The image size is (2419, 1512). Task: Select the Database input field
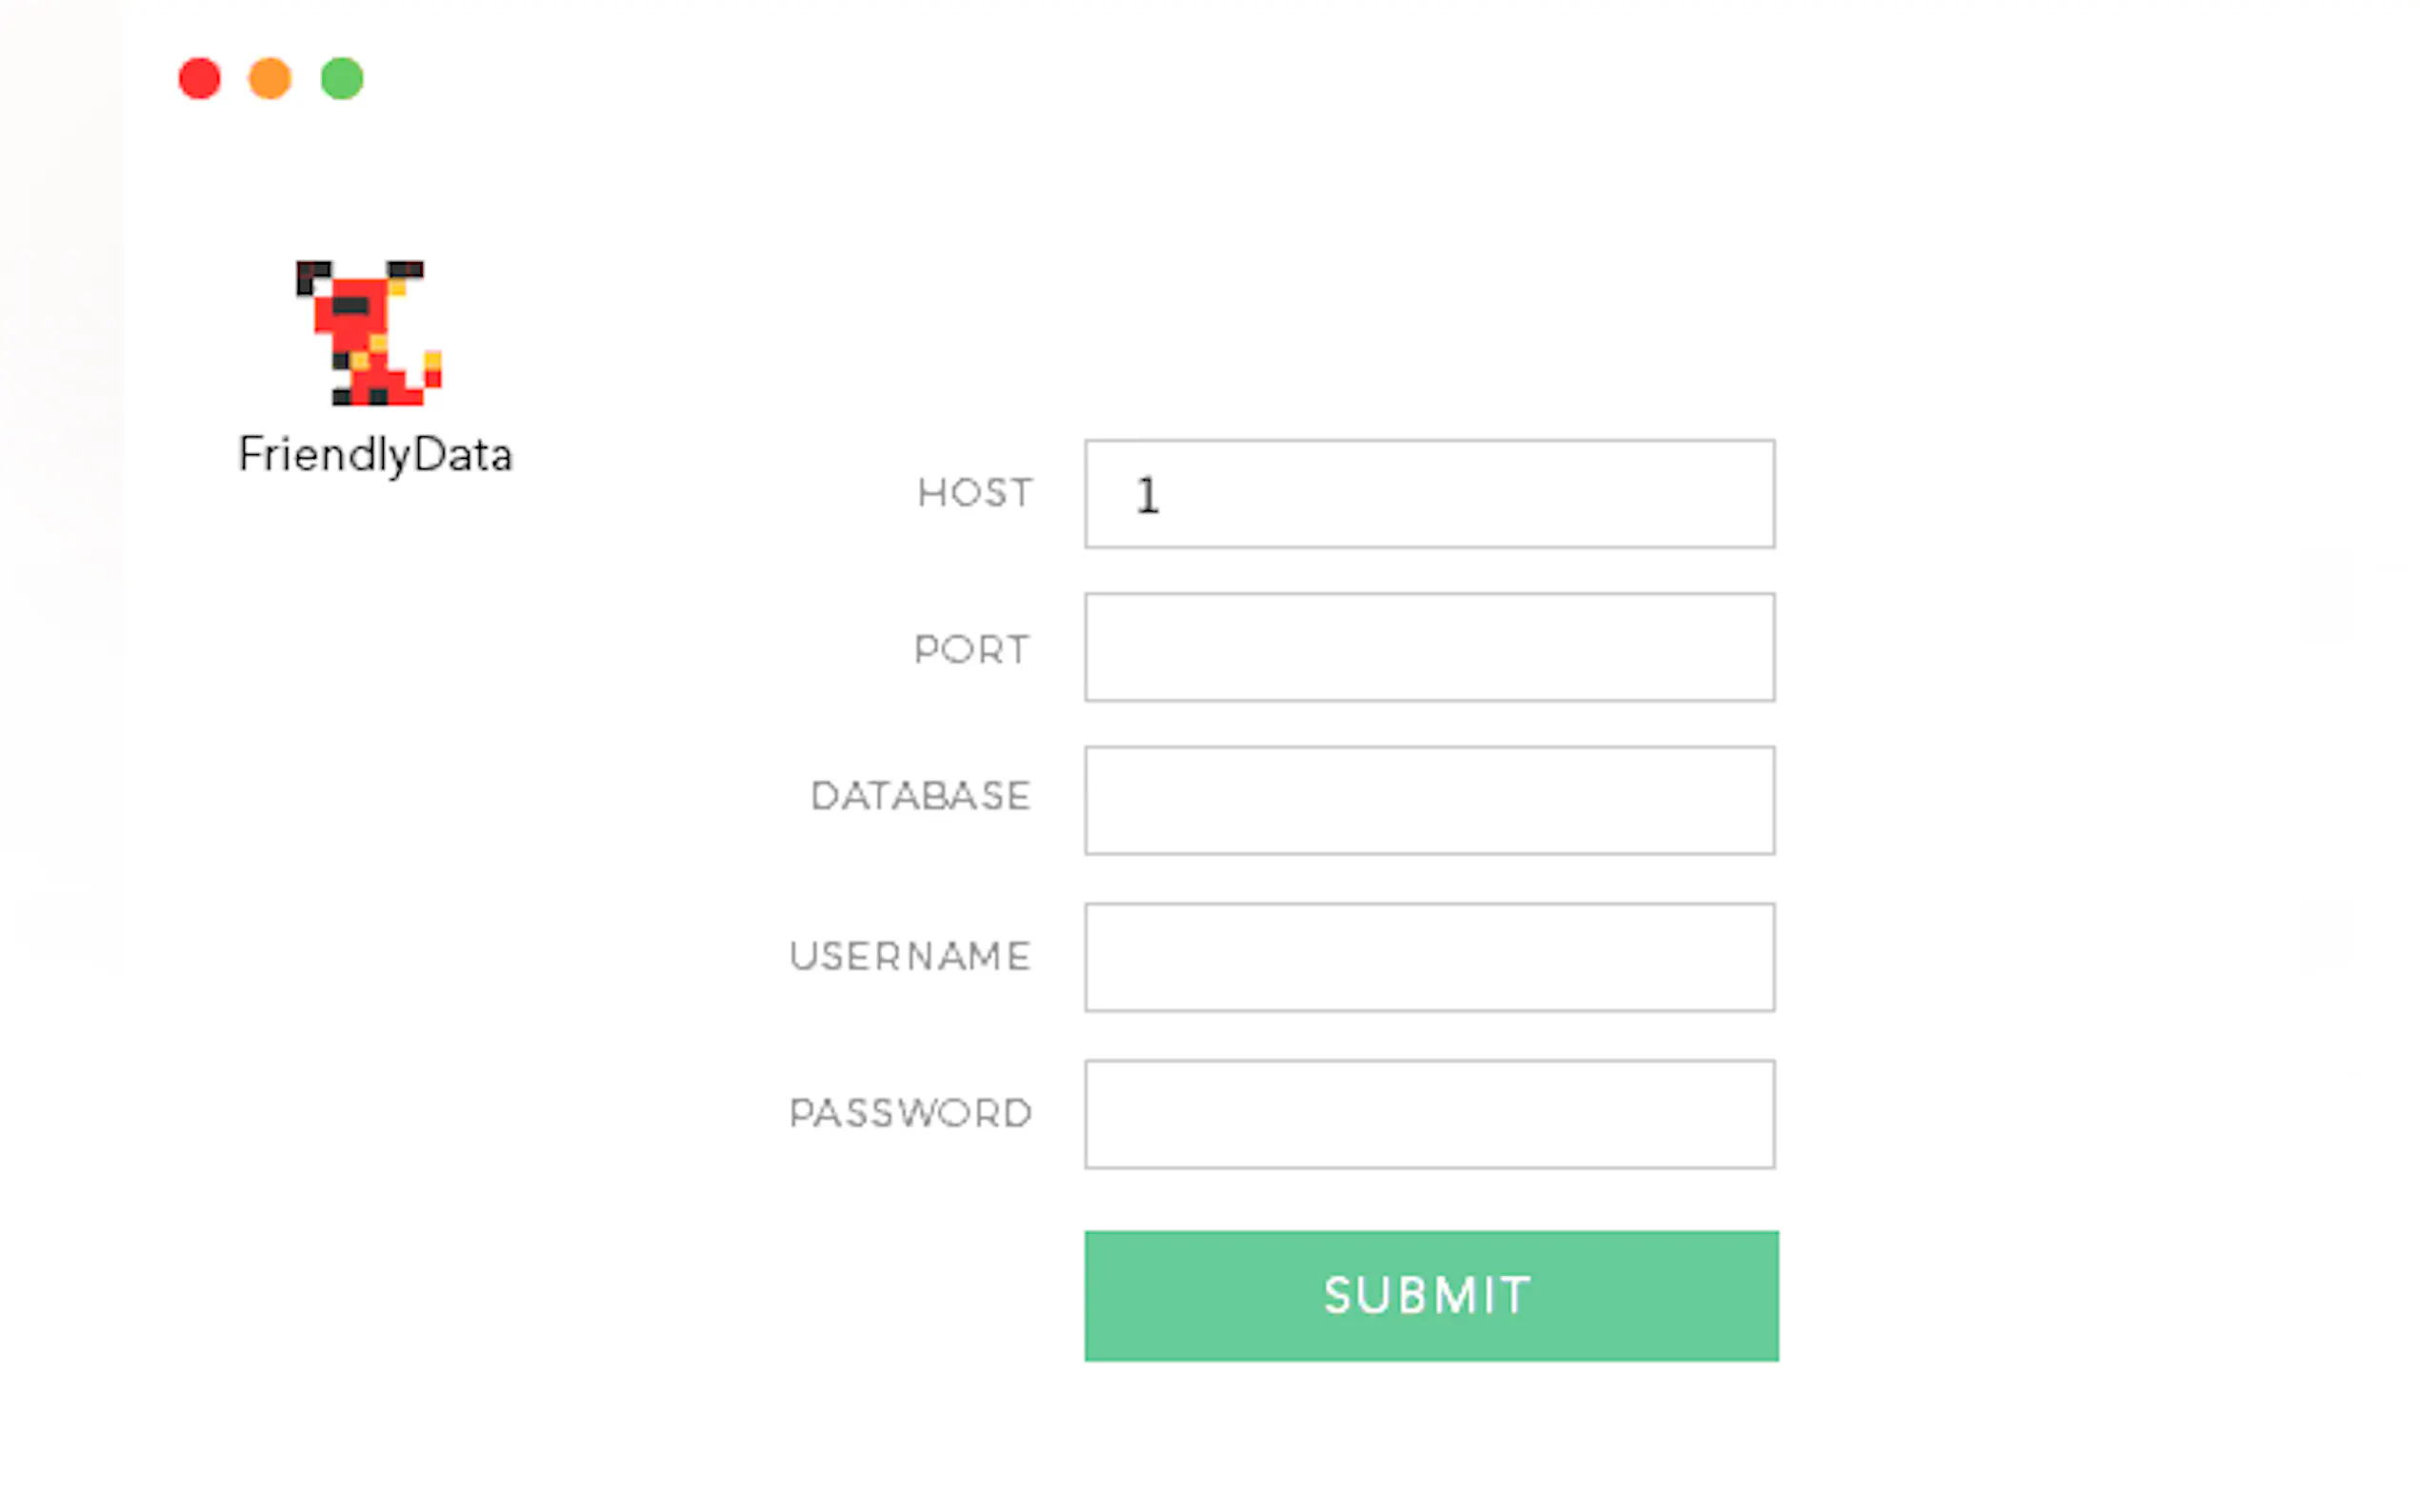(x=1429, y=800)
